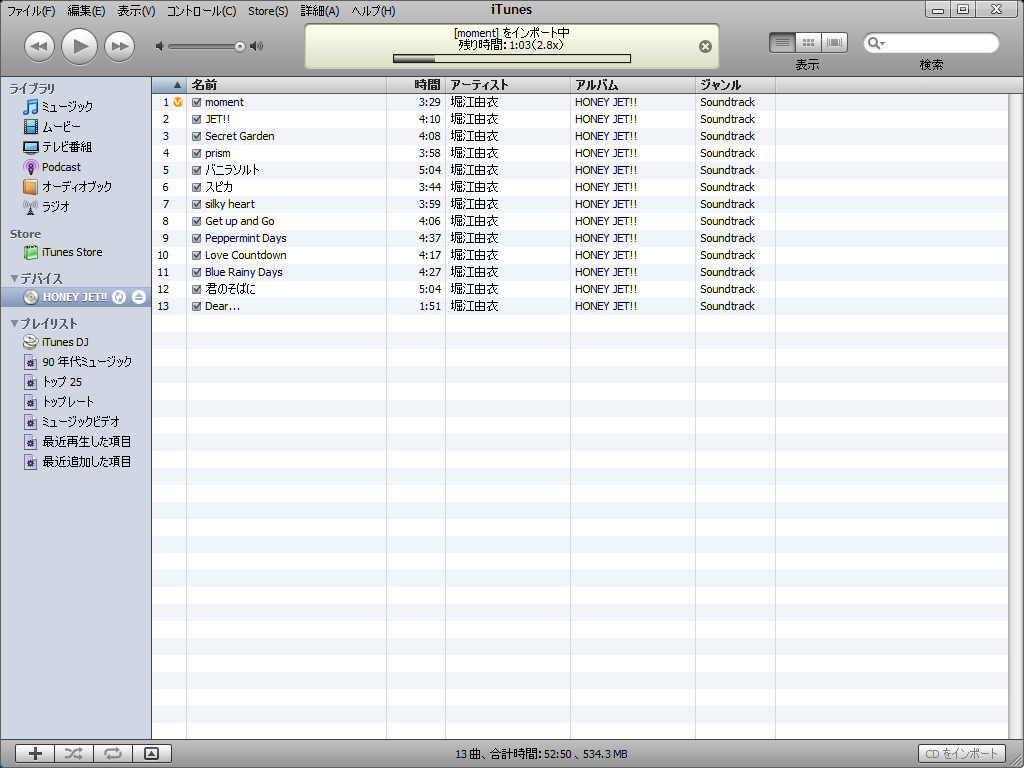The width and height of the screenshot is (1024, 768).
Task: Click the CD をインポート button
Action: click(x=962, y=754)
